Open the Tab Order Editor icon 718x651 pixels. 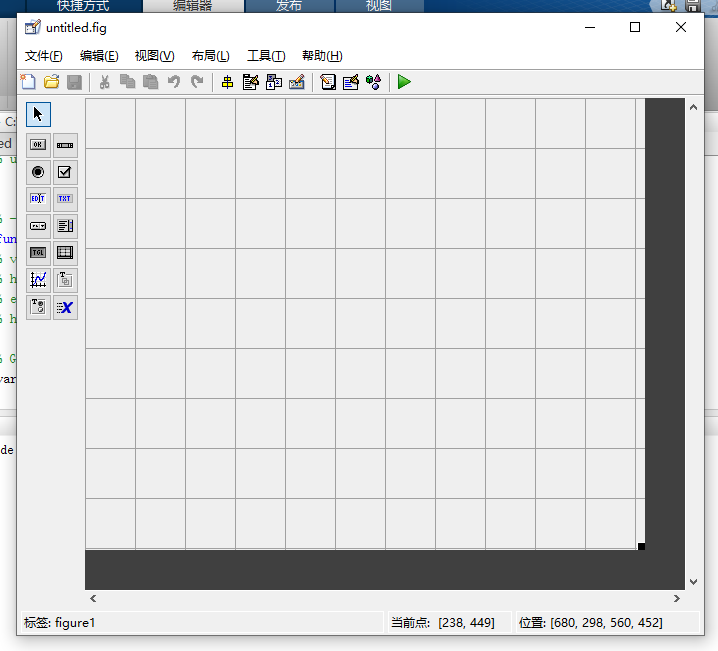274,82
